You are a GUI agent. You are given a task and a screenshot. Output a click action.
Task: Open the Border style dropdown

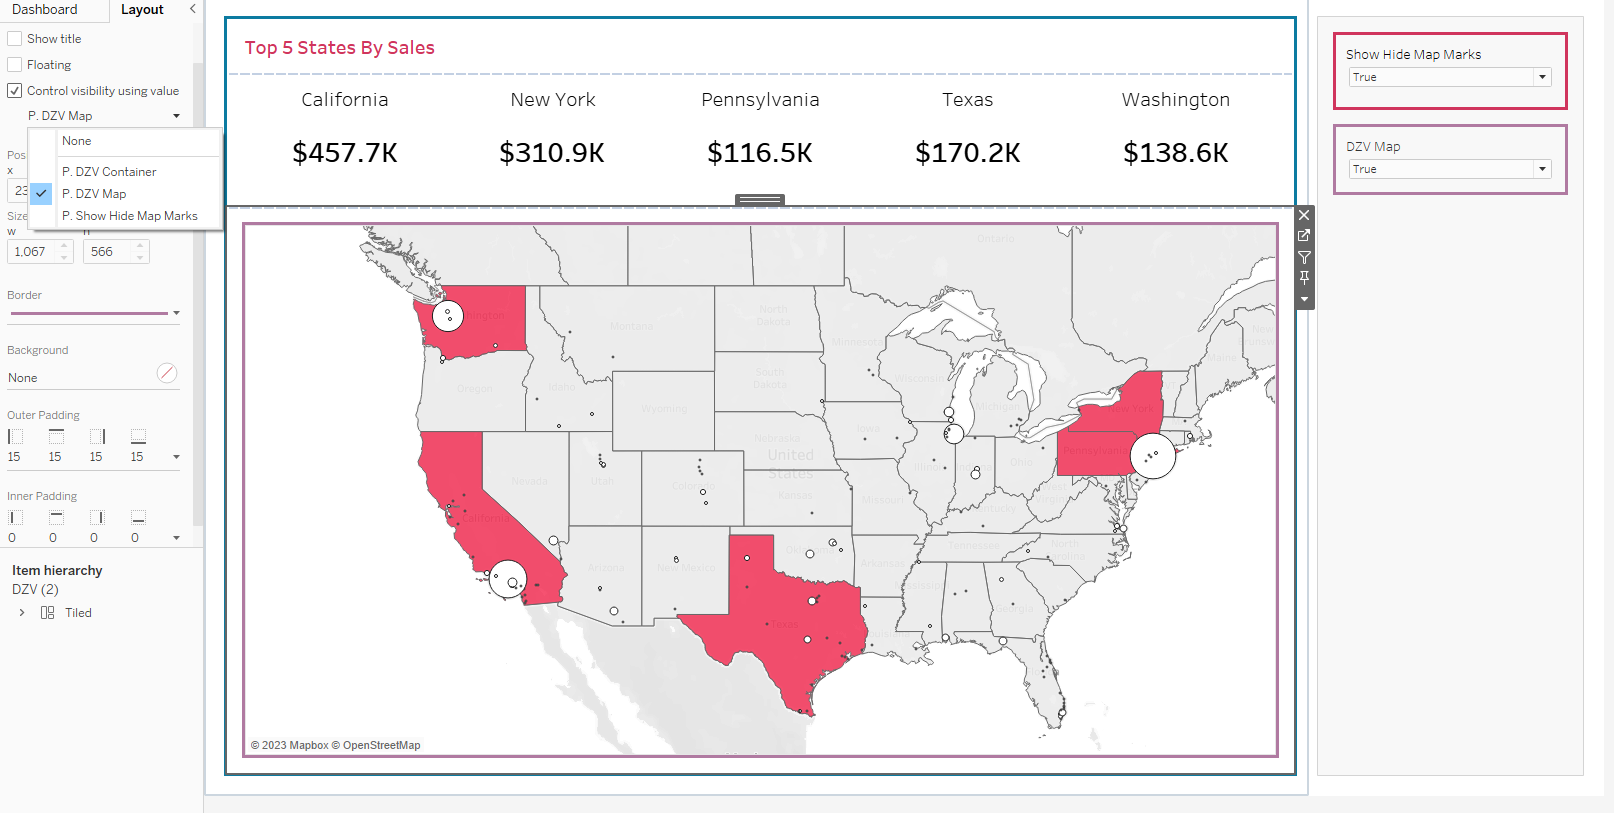(176, 313)
